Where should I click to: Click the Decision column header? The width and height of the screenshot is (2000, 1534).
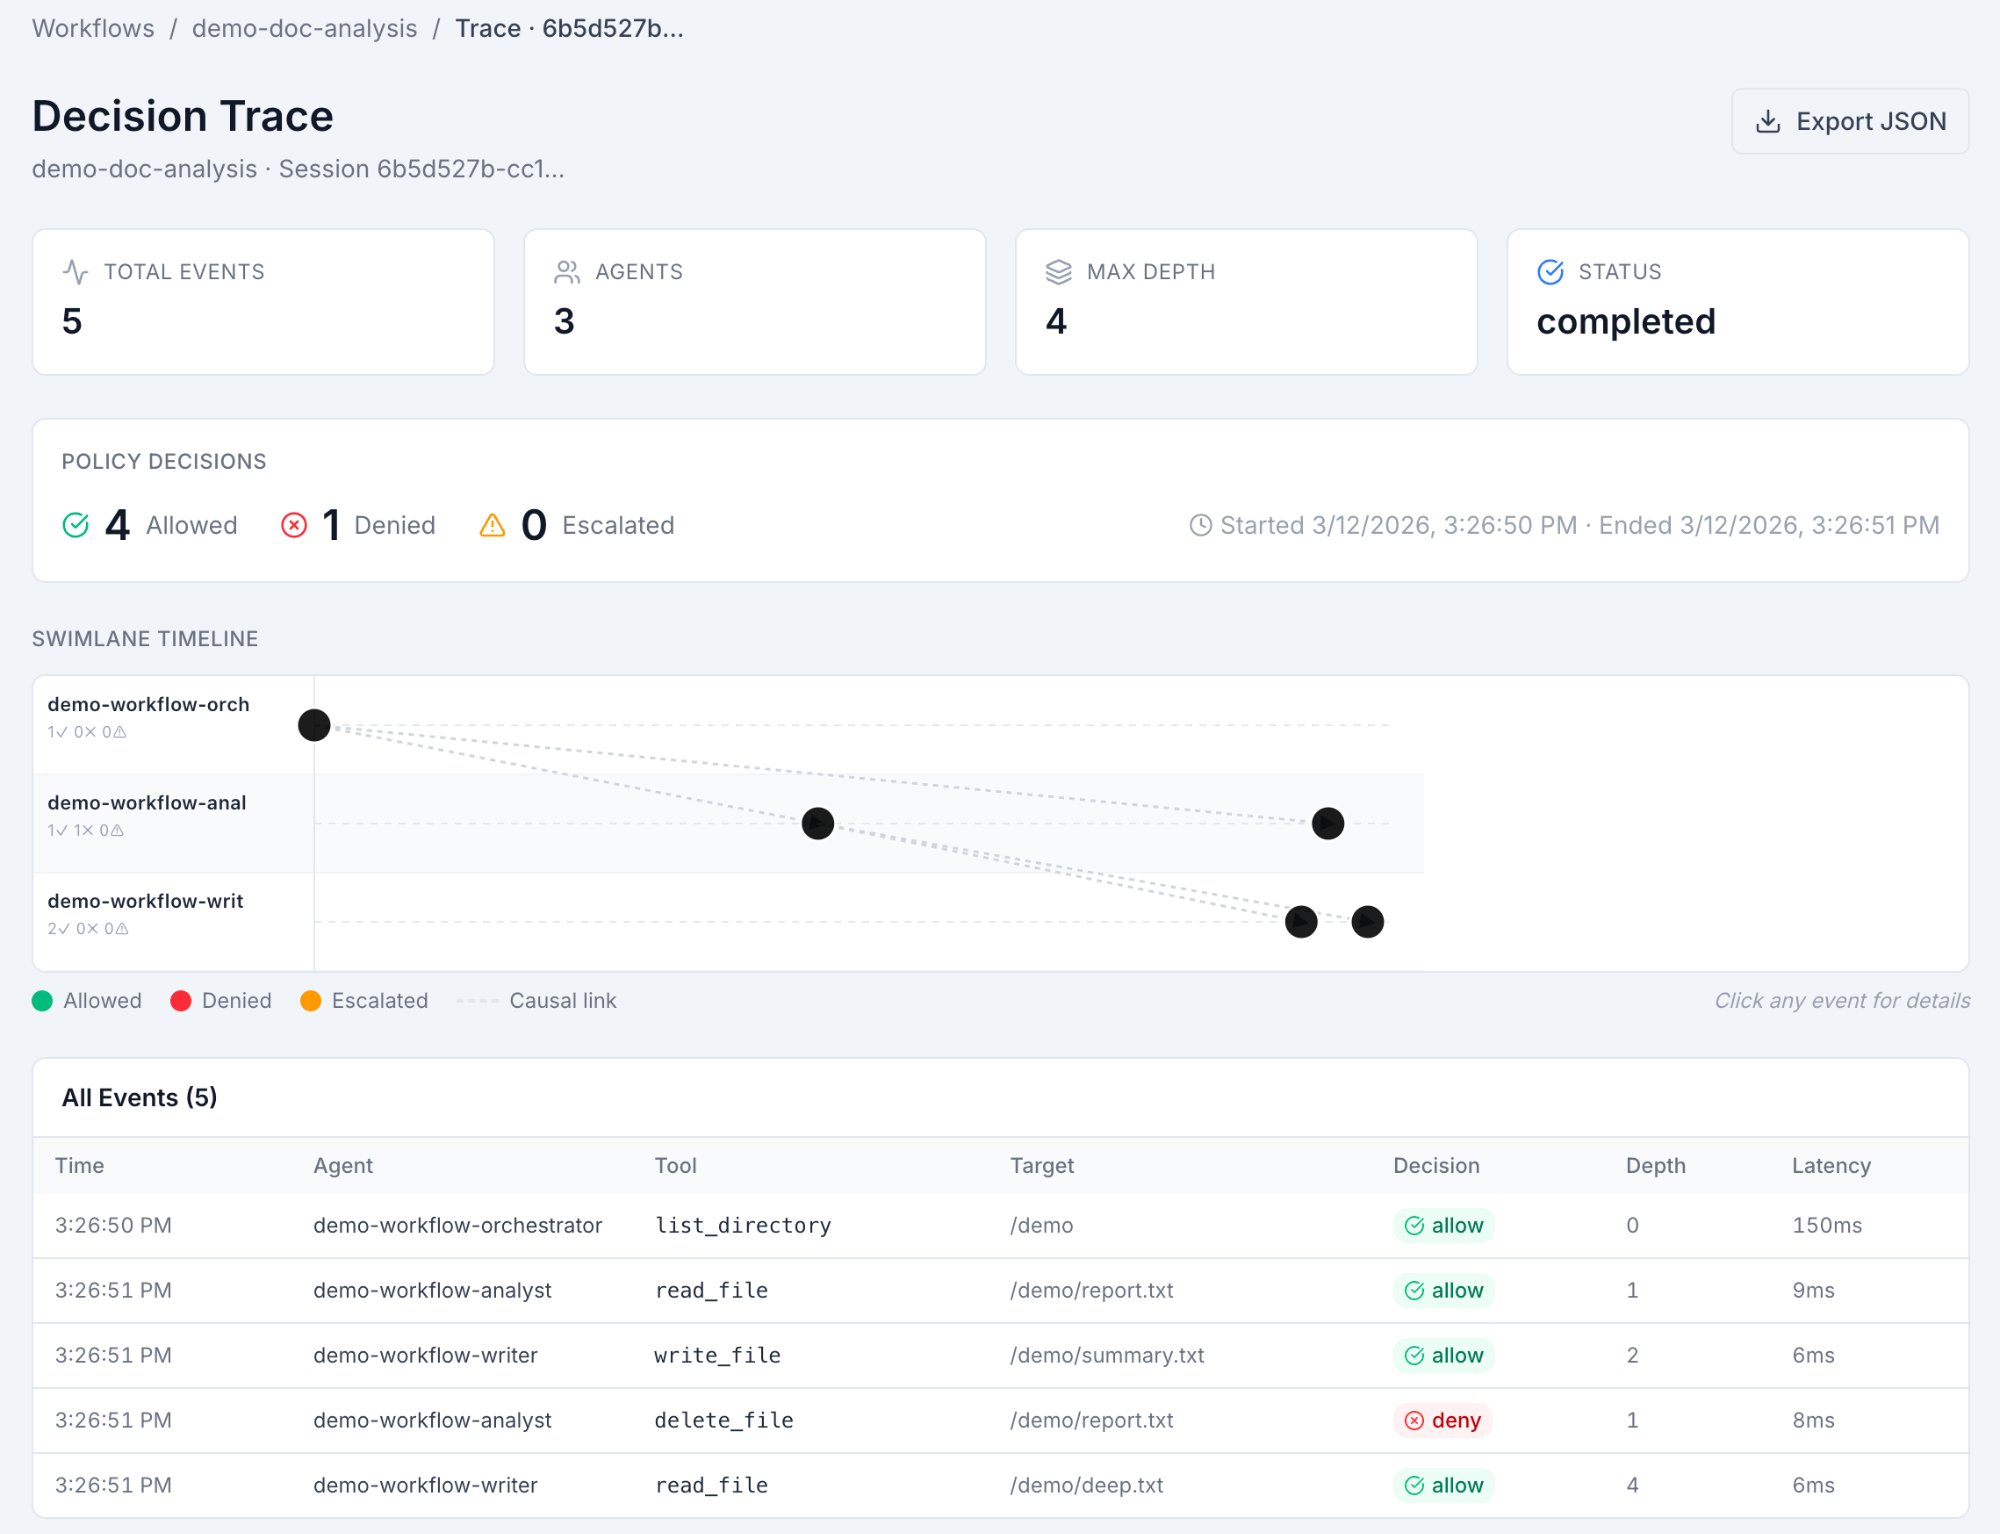point(1436,1165)
